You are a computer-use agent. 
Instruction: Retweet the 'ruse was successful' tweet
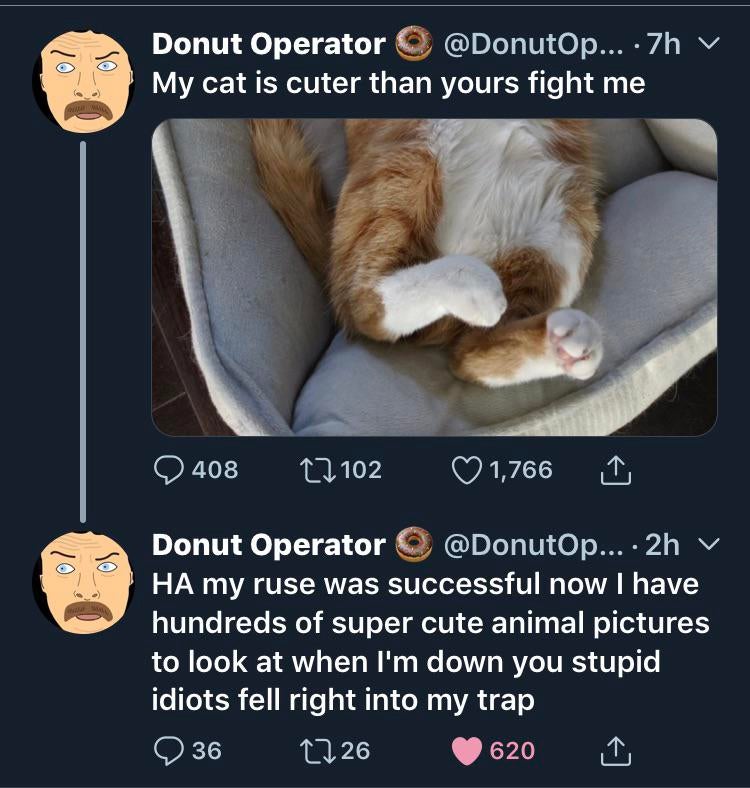coord(319,750)
